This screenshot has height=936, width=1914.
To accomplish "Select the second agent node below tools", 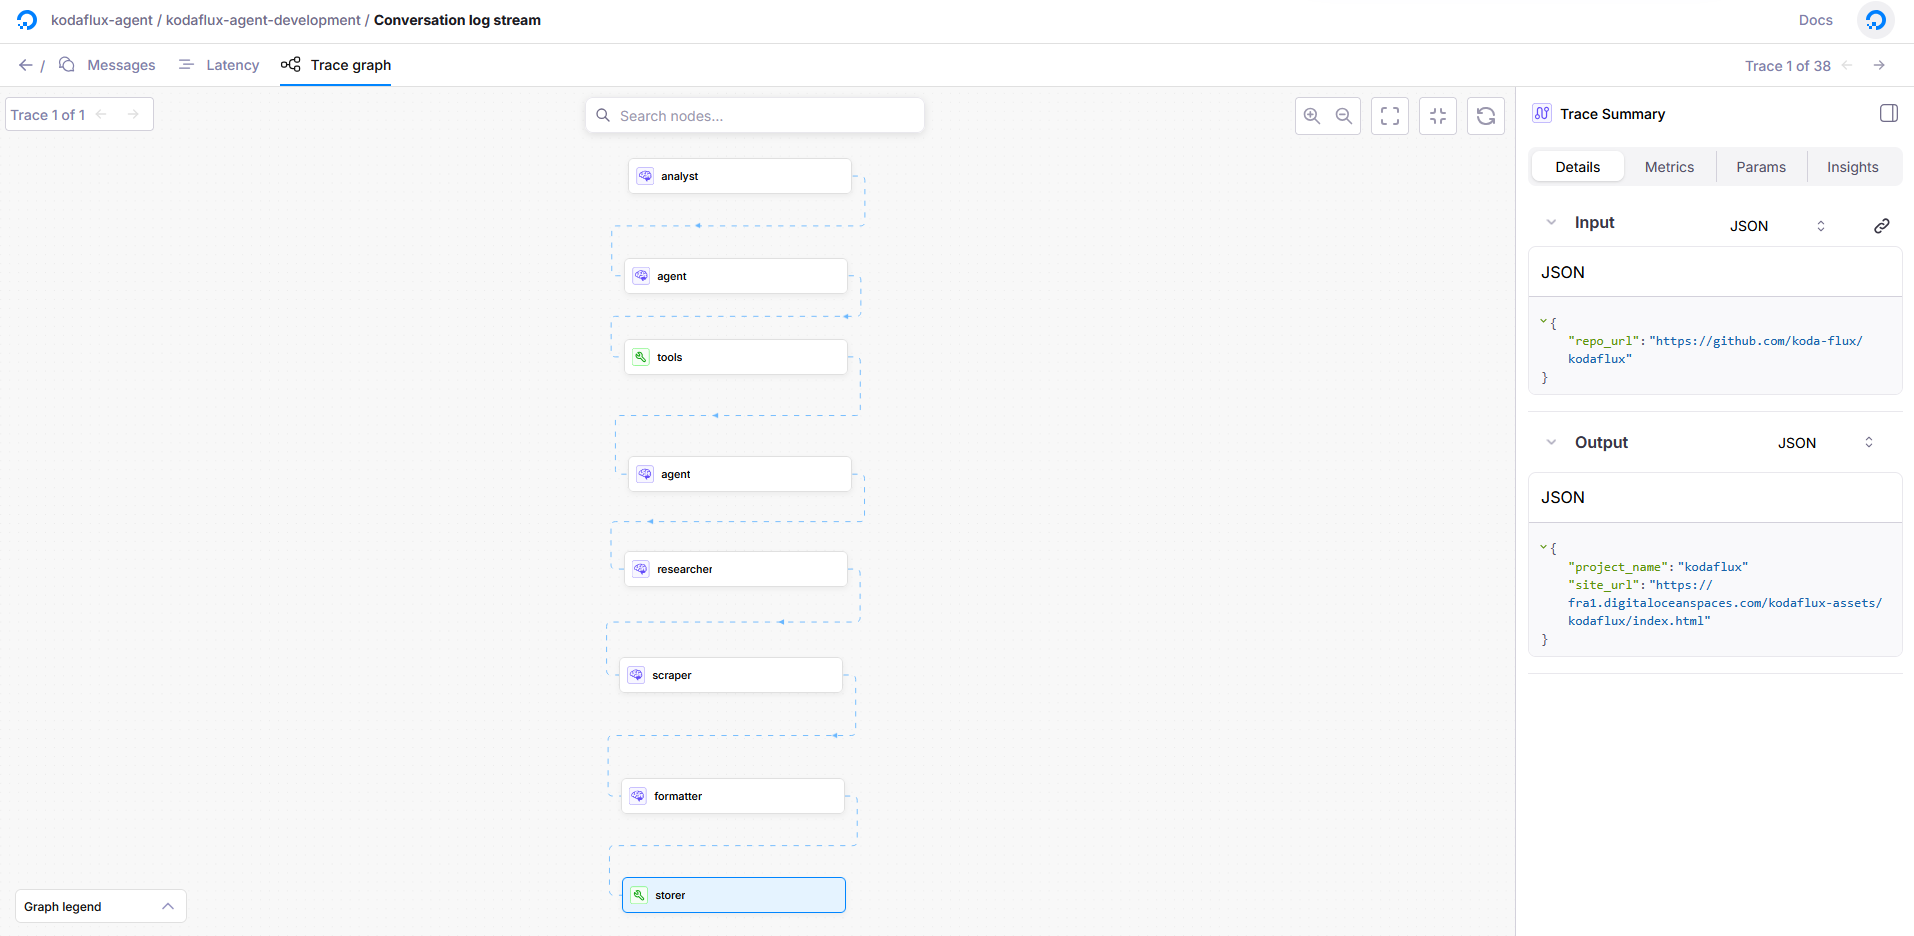I will [740, 474].
